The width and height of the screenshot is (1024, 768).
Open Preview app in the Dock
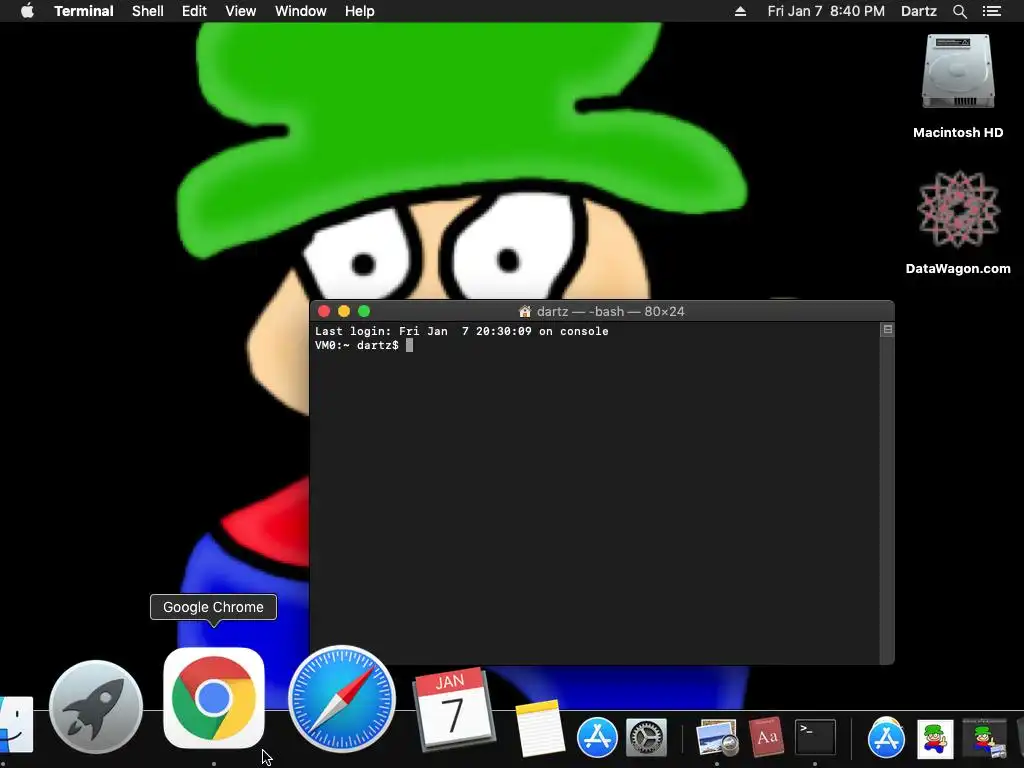[717, 737]
